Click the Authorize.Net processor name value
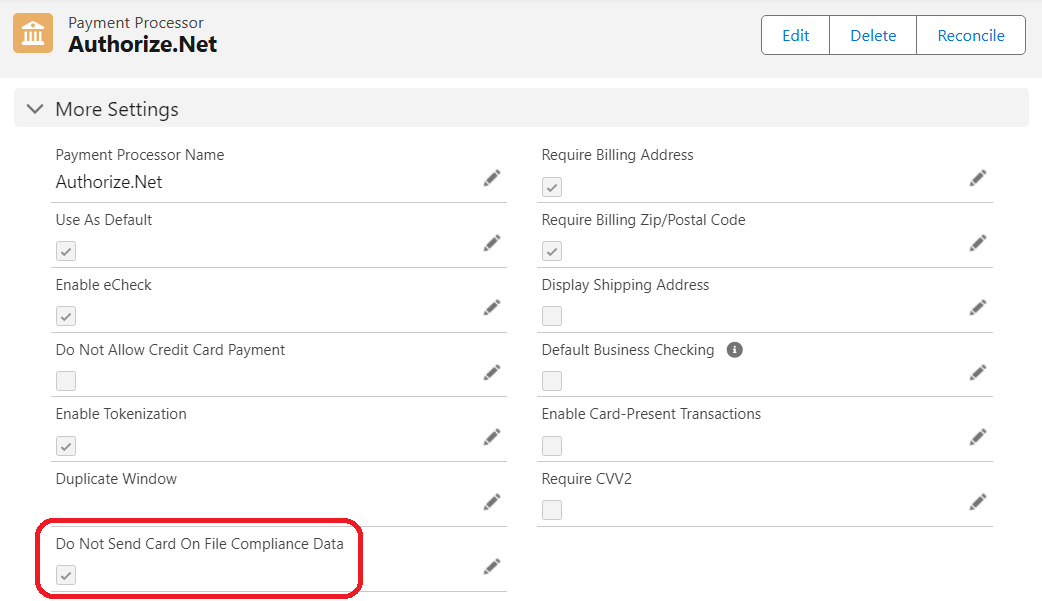Image resolution: width=1042 pixels, height=601 pixels. [109, 182]
